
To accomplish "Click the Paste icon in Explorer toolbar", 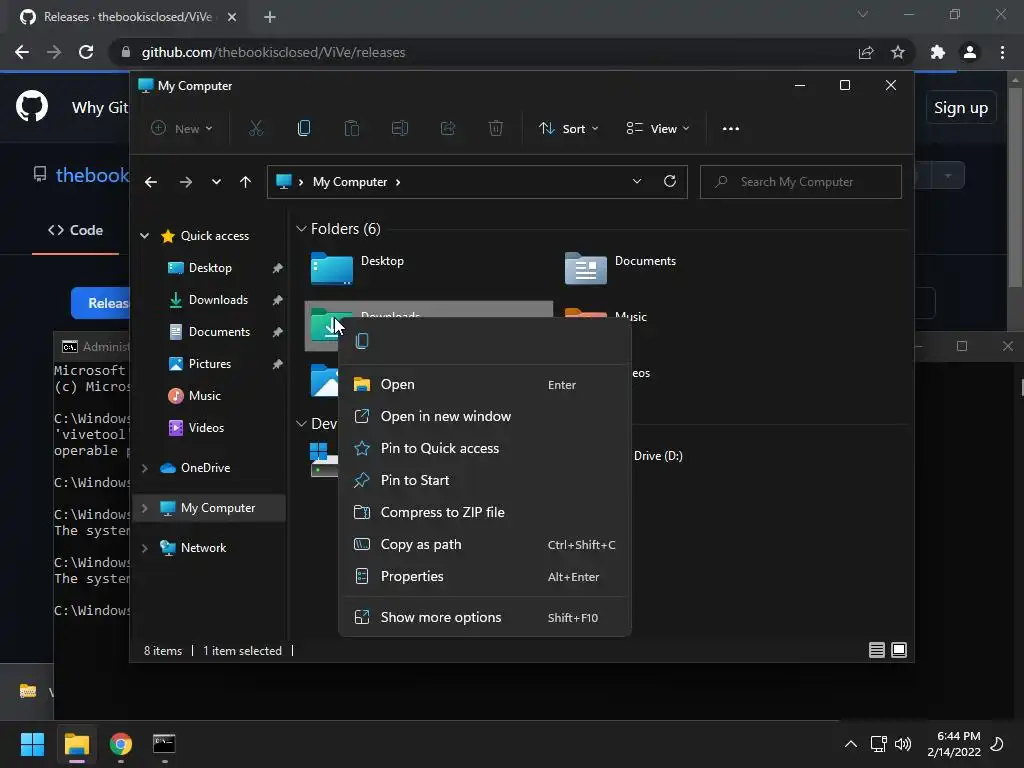I will click(x=351, y=129).
